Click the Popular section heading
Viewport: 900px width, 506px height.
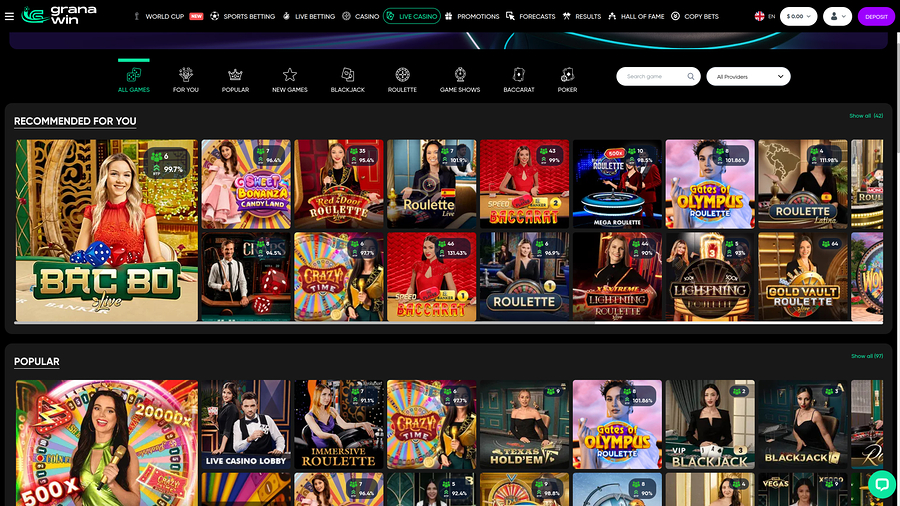37,361
